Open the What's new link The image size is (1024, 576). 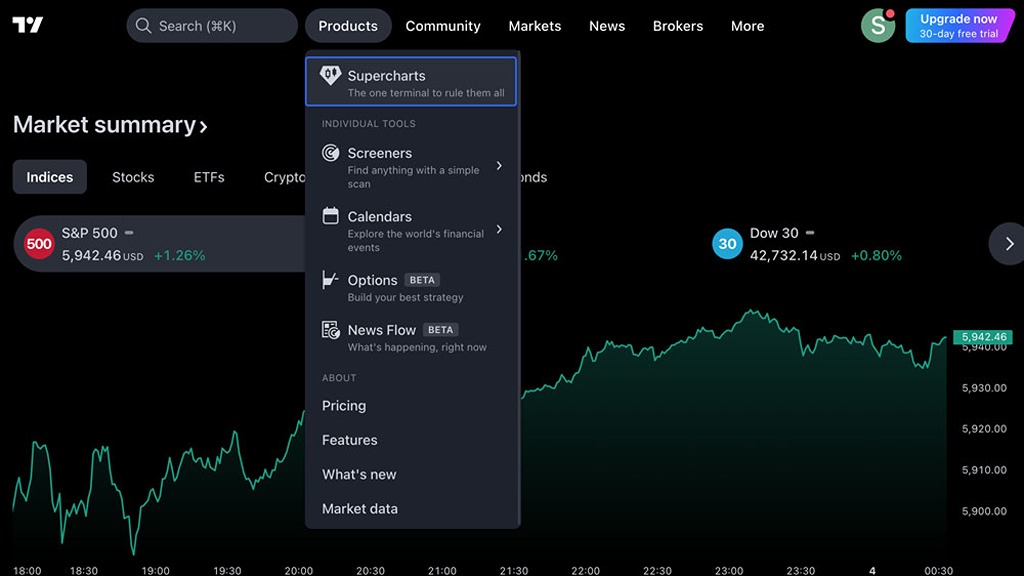tap(359, 474)
